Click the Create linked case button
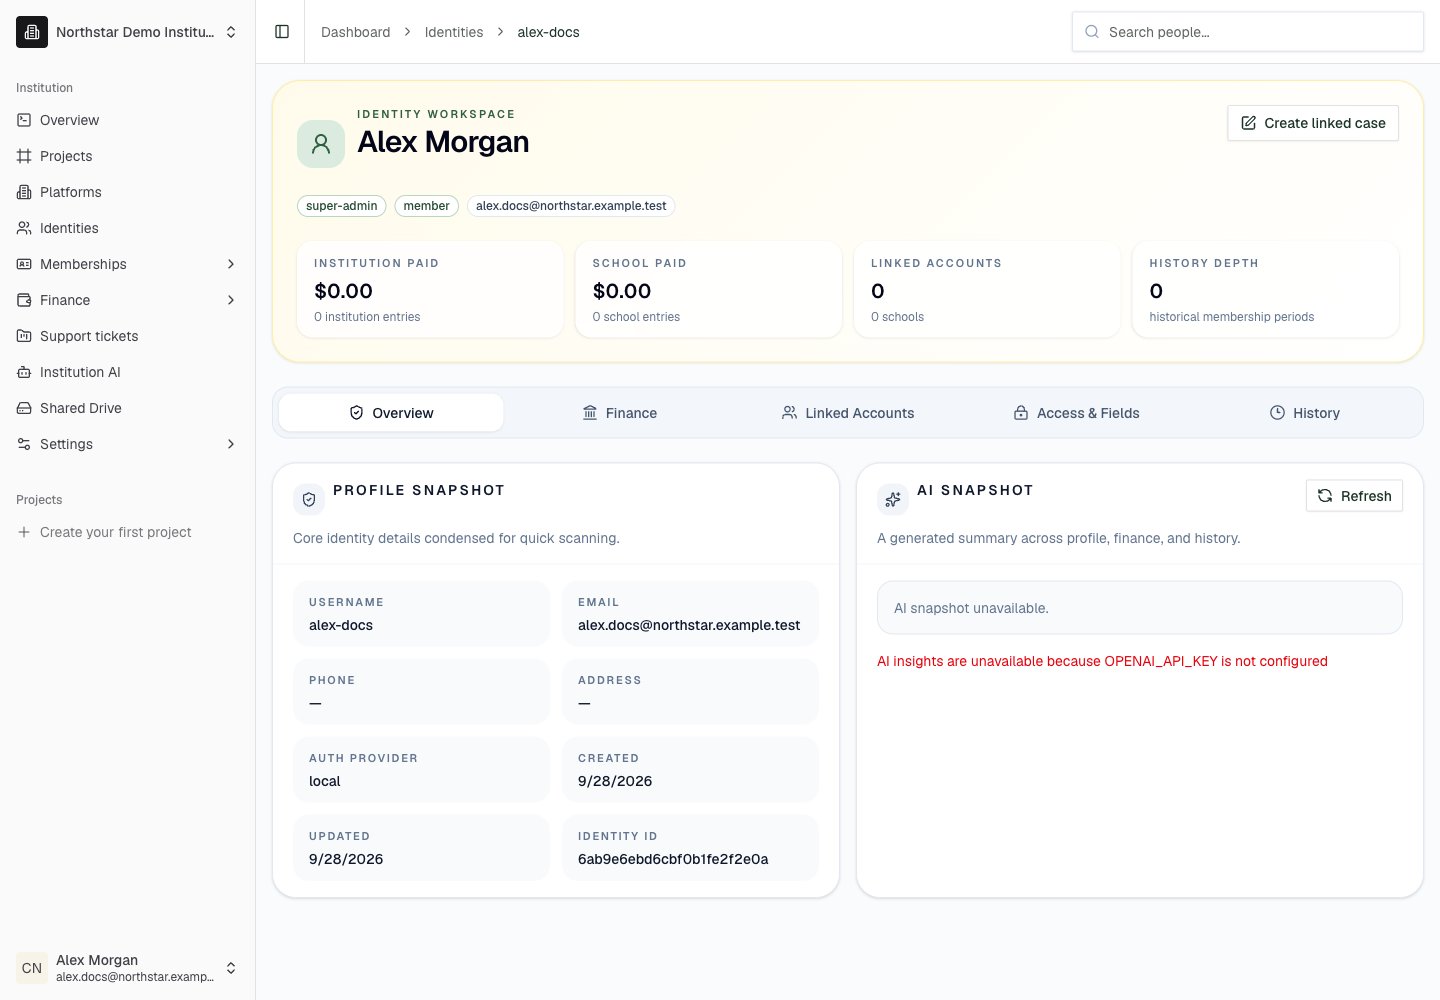The image size is (1440, 1000). click(1313, 123)
